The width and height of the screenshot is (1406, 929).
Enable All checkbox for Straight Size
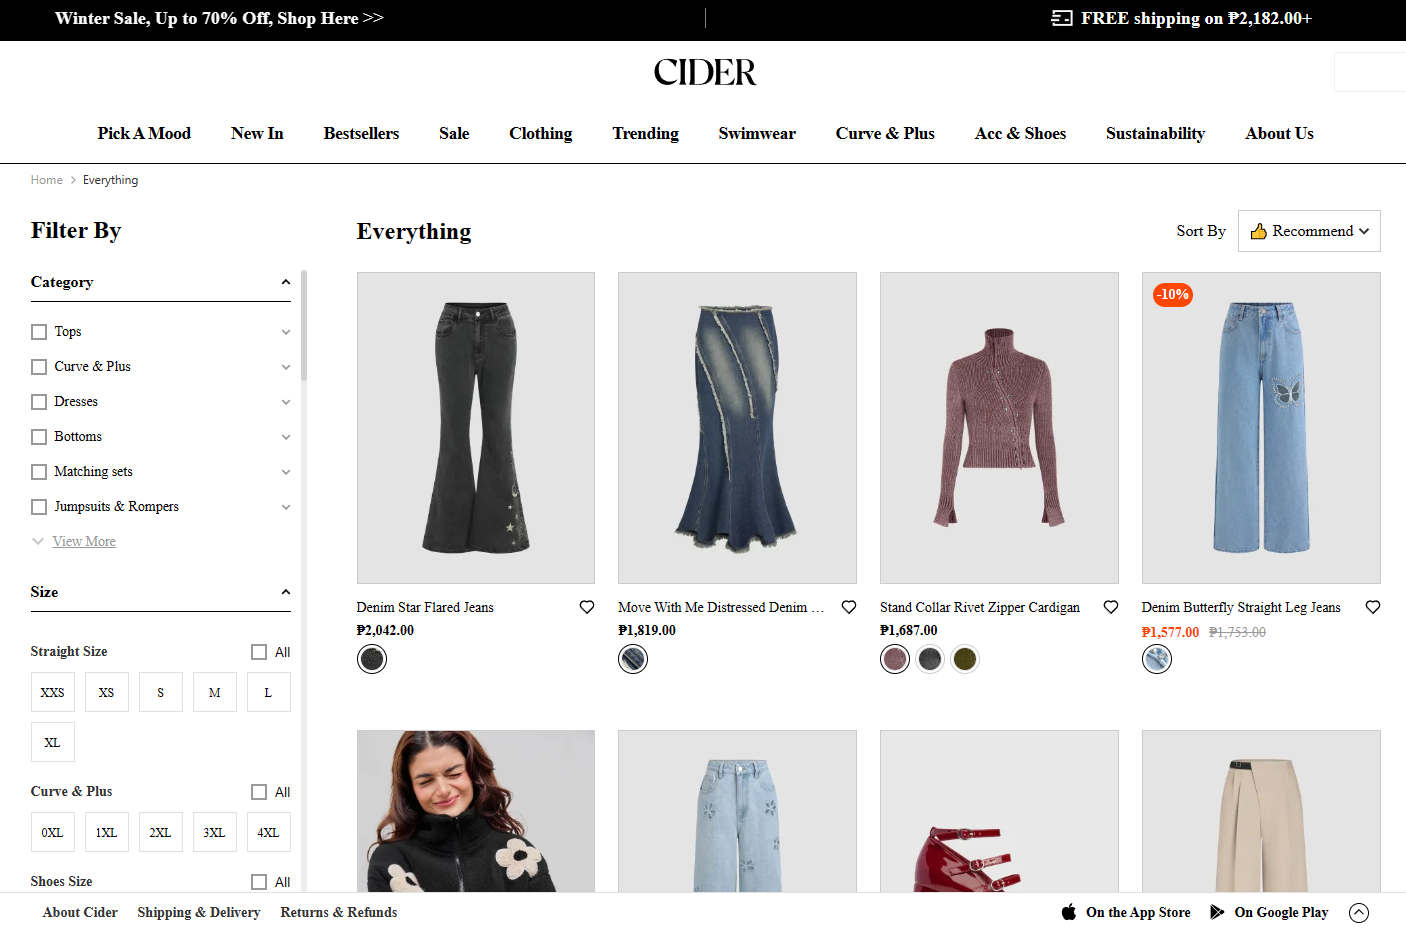tap(259, 652)
